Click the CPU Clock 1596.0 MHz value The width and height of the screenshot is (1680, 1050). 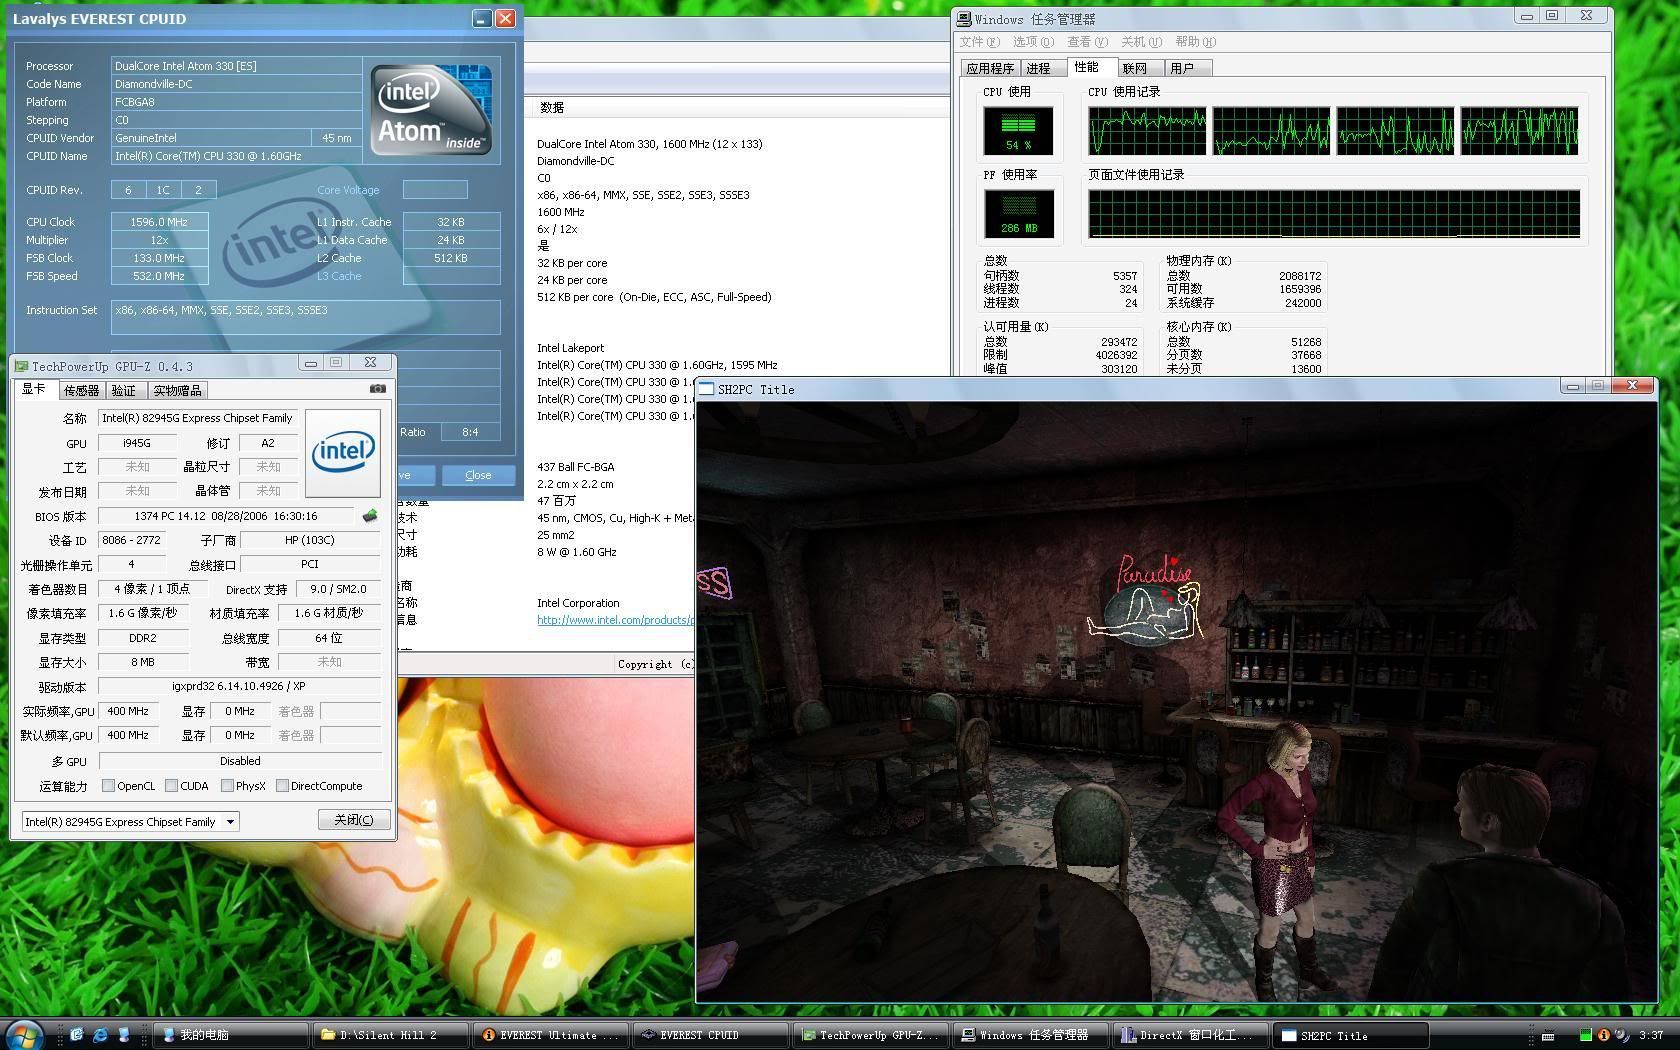click(159, 222)
